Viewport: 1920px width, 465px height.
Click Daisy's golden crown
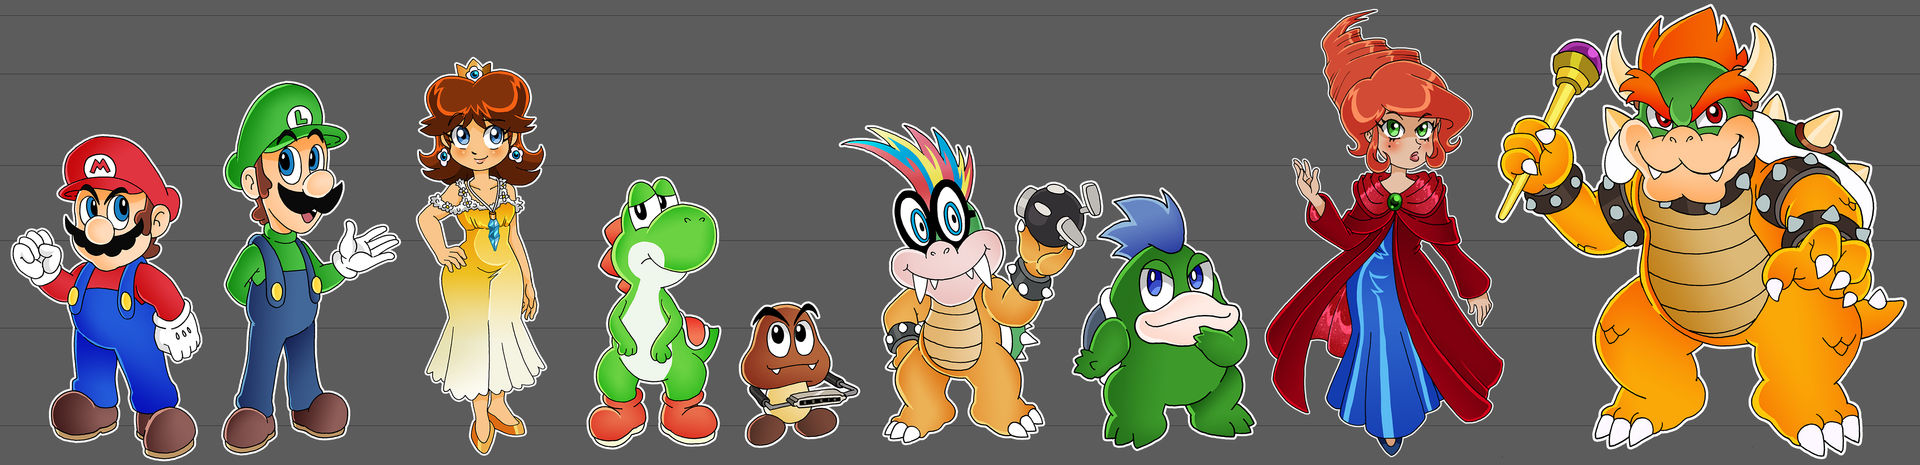point(474,71)
